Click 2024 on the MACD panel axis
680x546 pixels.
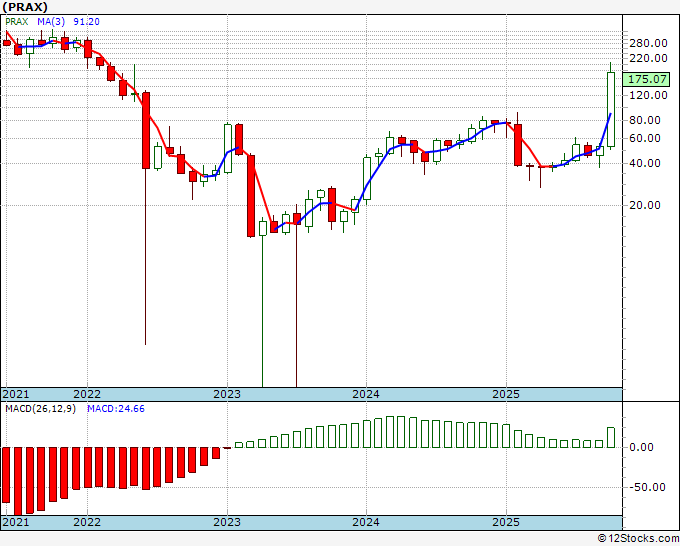click(x=366, y=522)
